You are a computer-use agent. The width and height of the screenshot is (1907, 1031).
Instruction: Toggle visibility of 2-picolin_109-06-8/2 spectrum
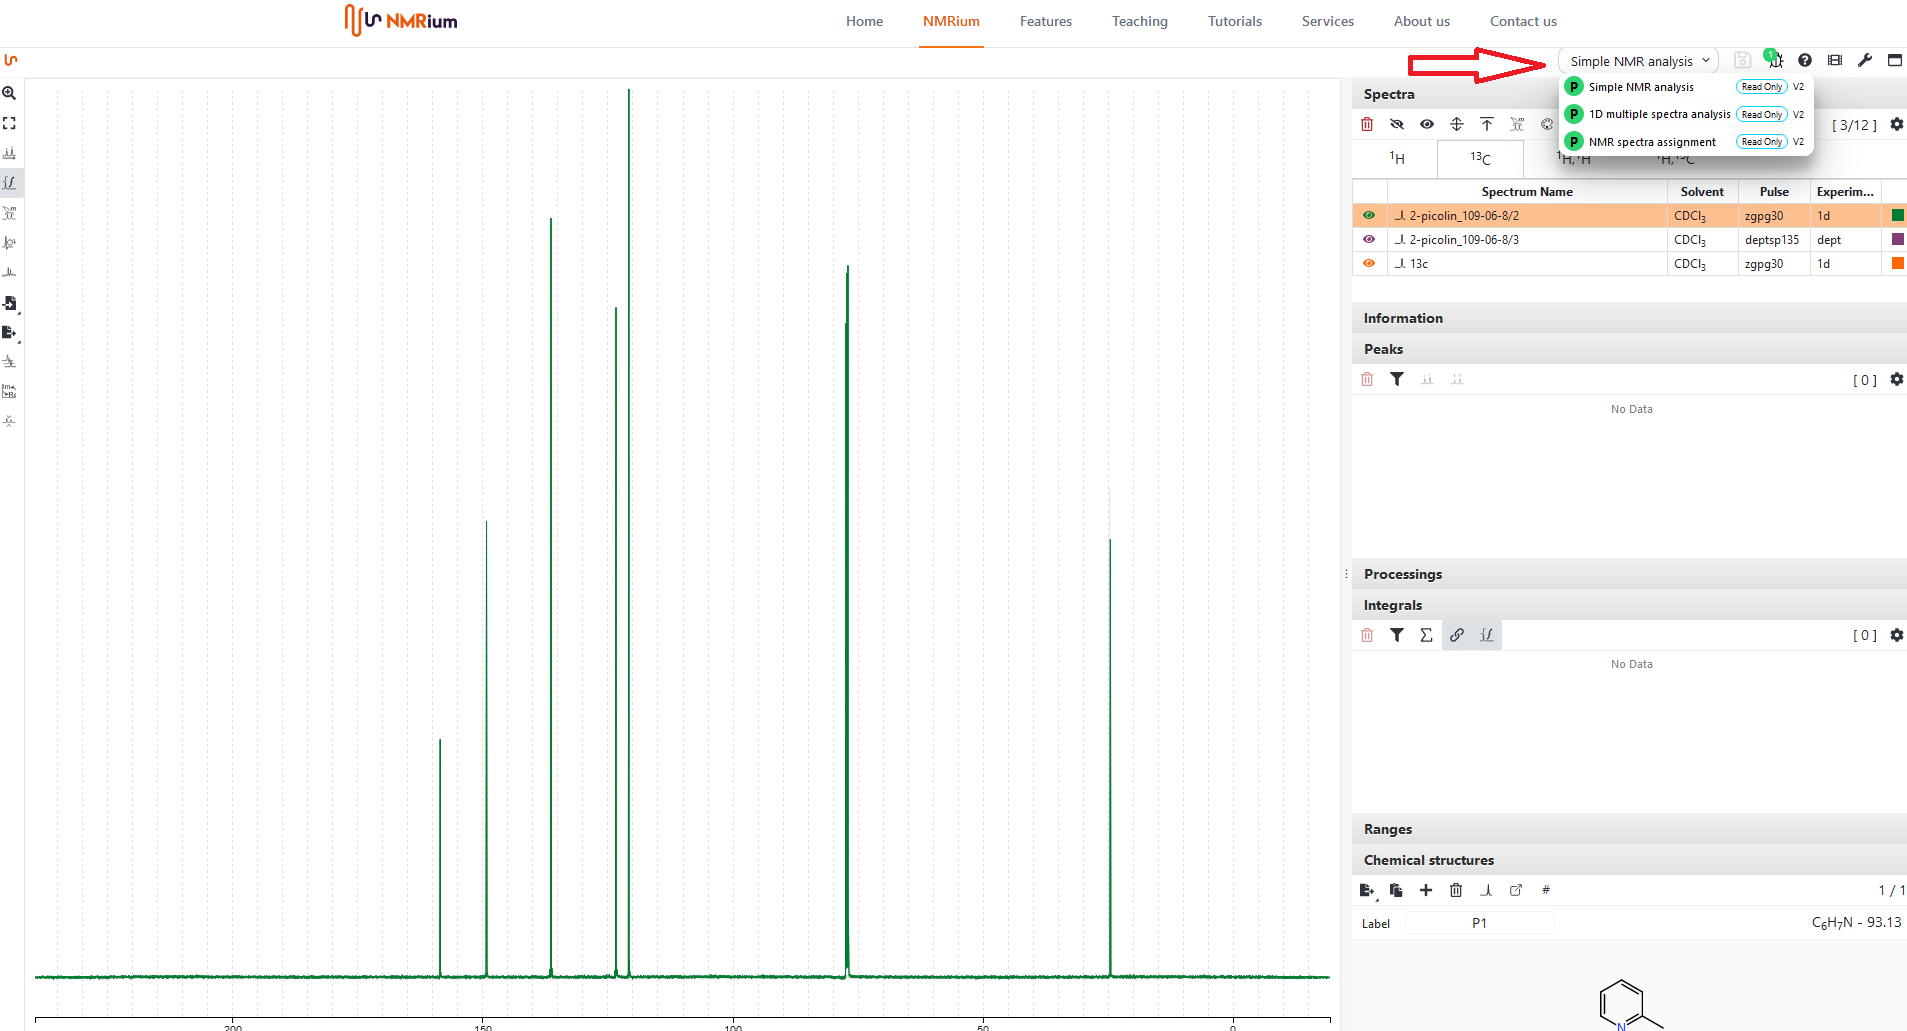pos(1369,215)
